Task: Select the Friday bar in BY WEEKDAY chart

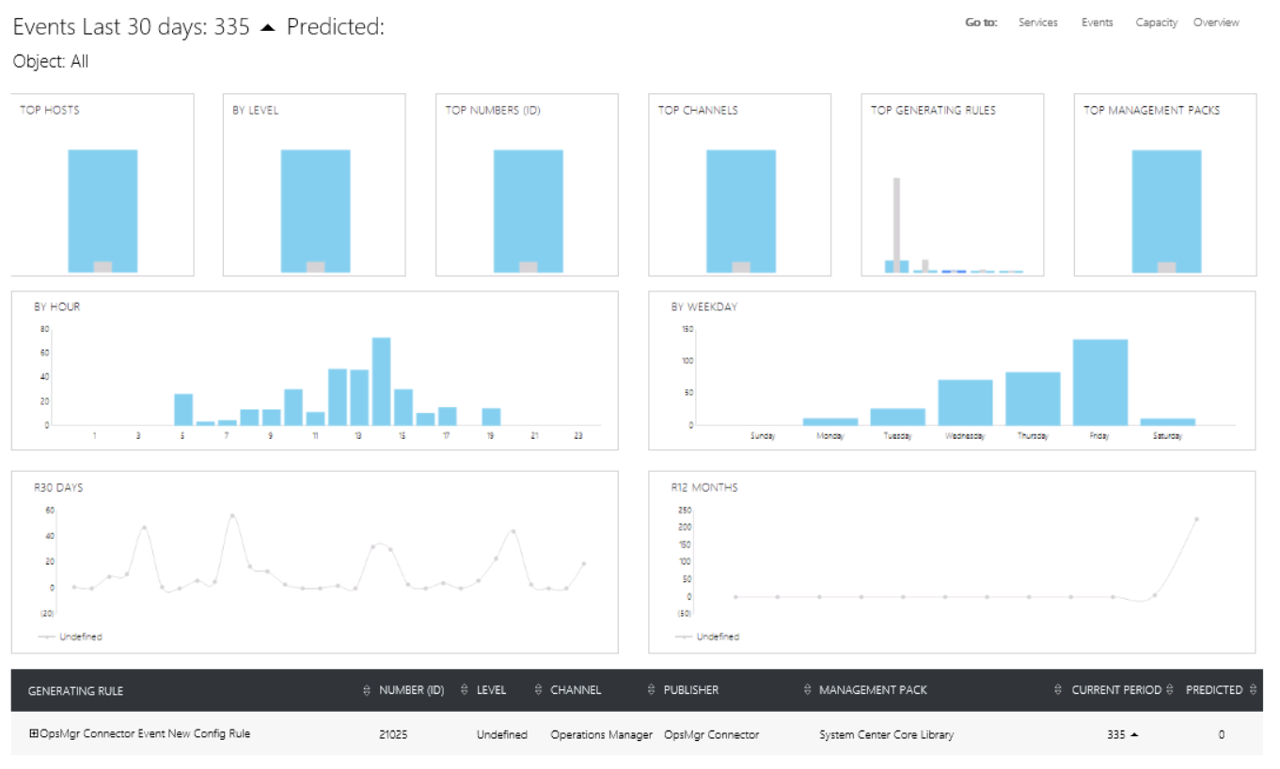Action: [1098, 380]
